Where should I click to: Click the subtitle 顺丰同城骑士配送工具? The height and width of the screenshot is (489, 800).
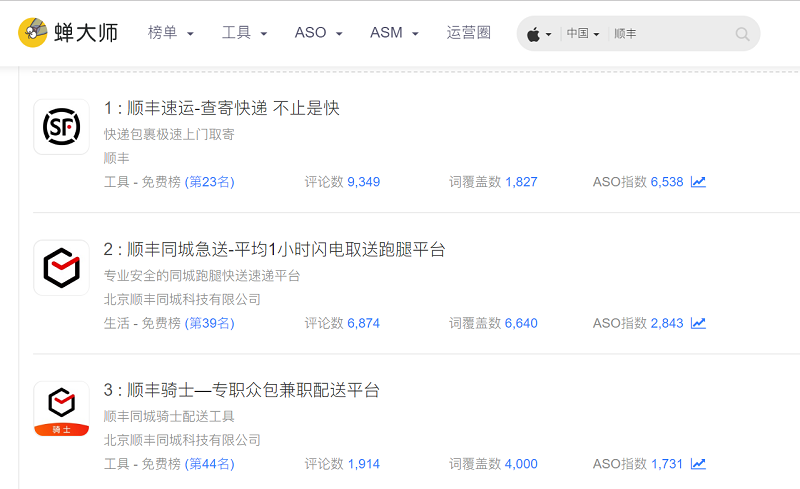(x=169, y=417)
